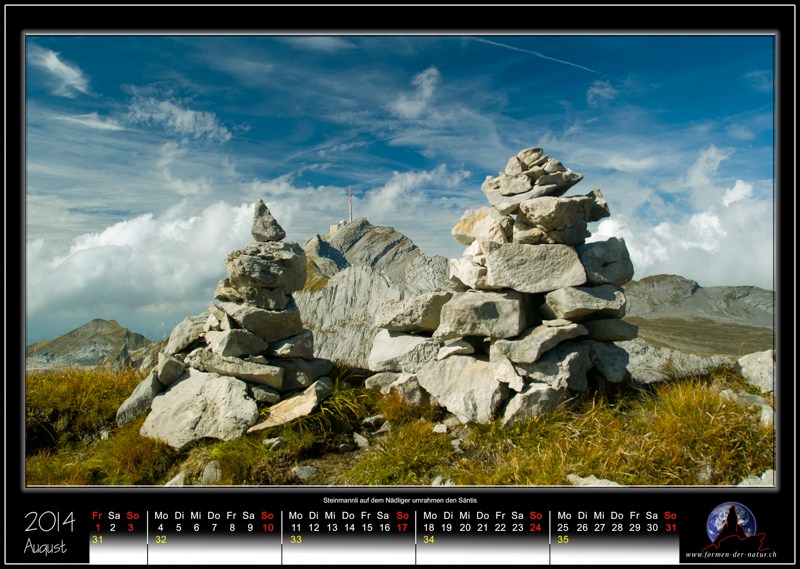Select Sunday 24 in the calendar
This screenshot has width=800, height=569.
[536, 527]
